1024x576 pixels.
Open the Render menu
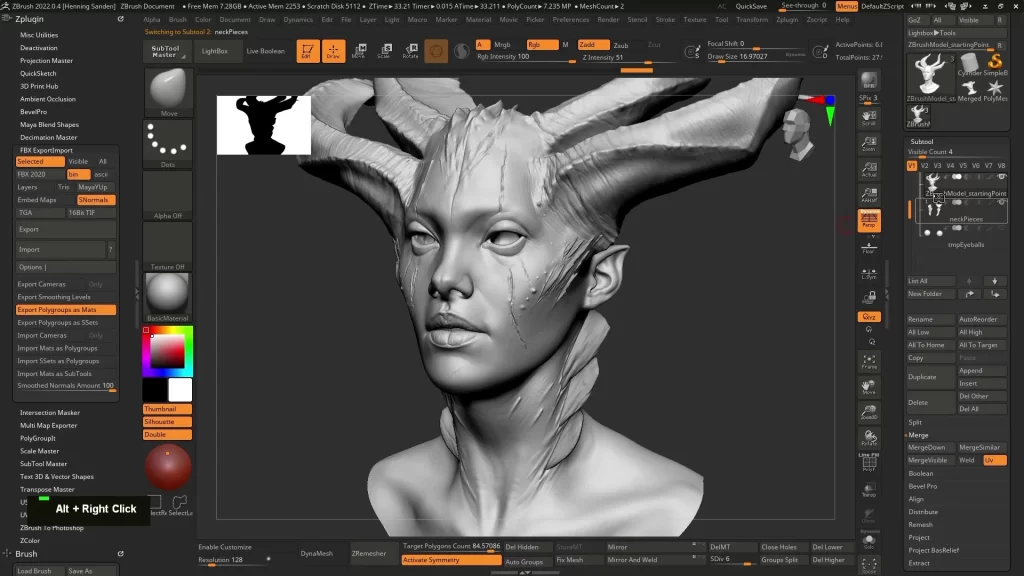point(608,20)
